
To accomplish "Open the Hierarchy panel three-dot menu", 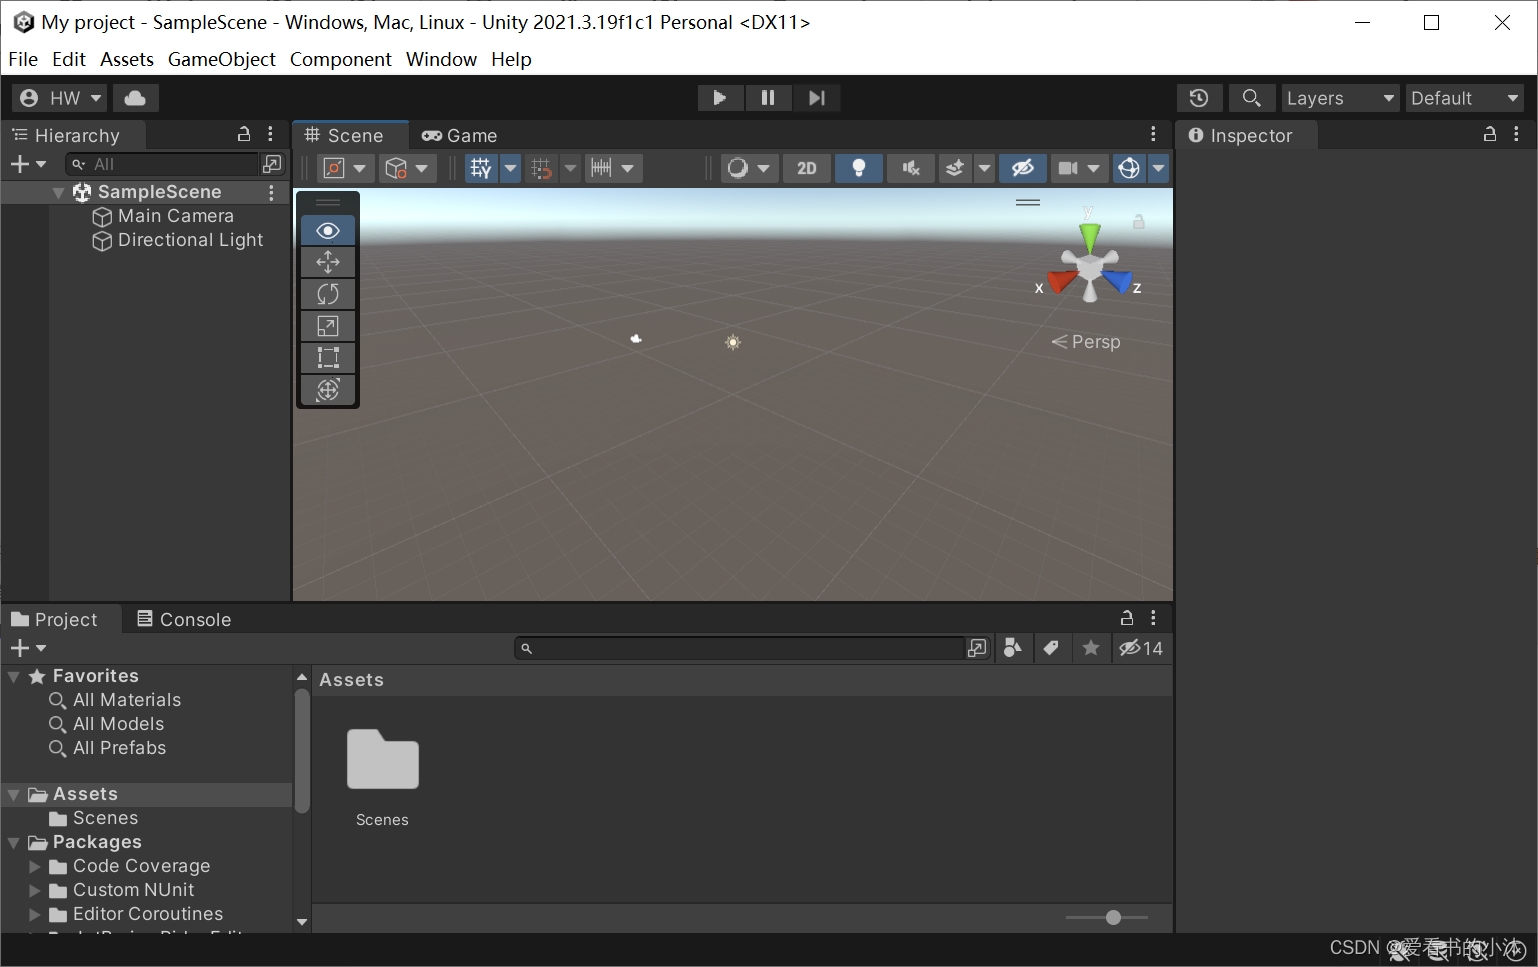I will click(270, 134).
